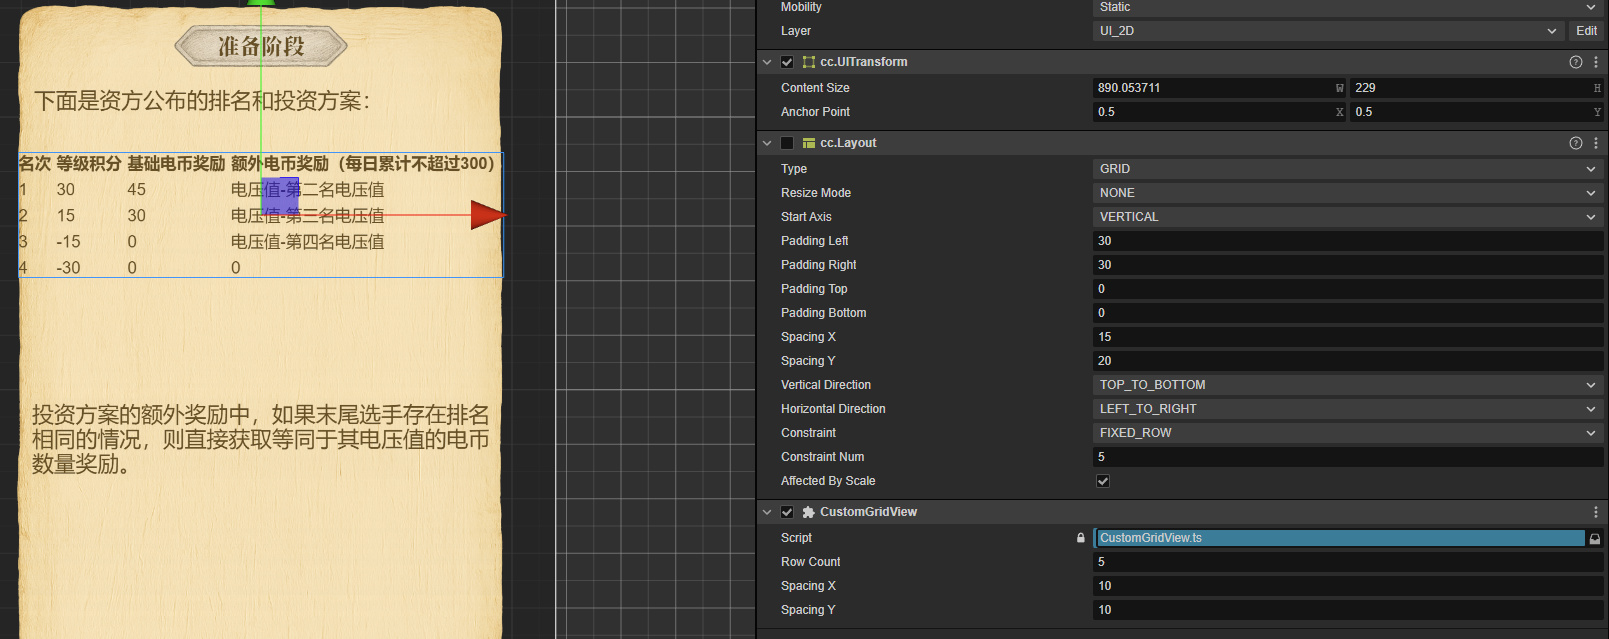The image size is (1609, 639).
Task: Open cc.UITransform component options menu
Action: 1596,62
